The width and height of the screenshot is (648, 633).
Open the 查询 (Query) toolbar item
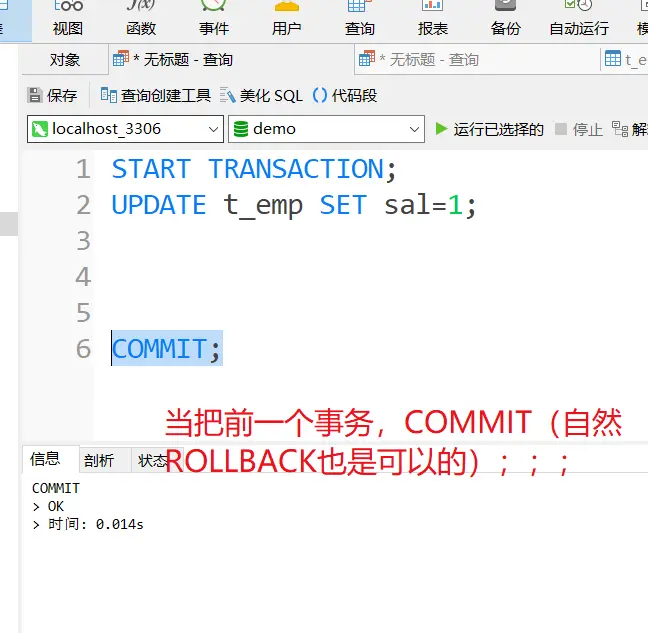pyautogui.click(x=360, y=19)
